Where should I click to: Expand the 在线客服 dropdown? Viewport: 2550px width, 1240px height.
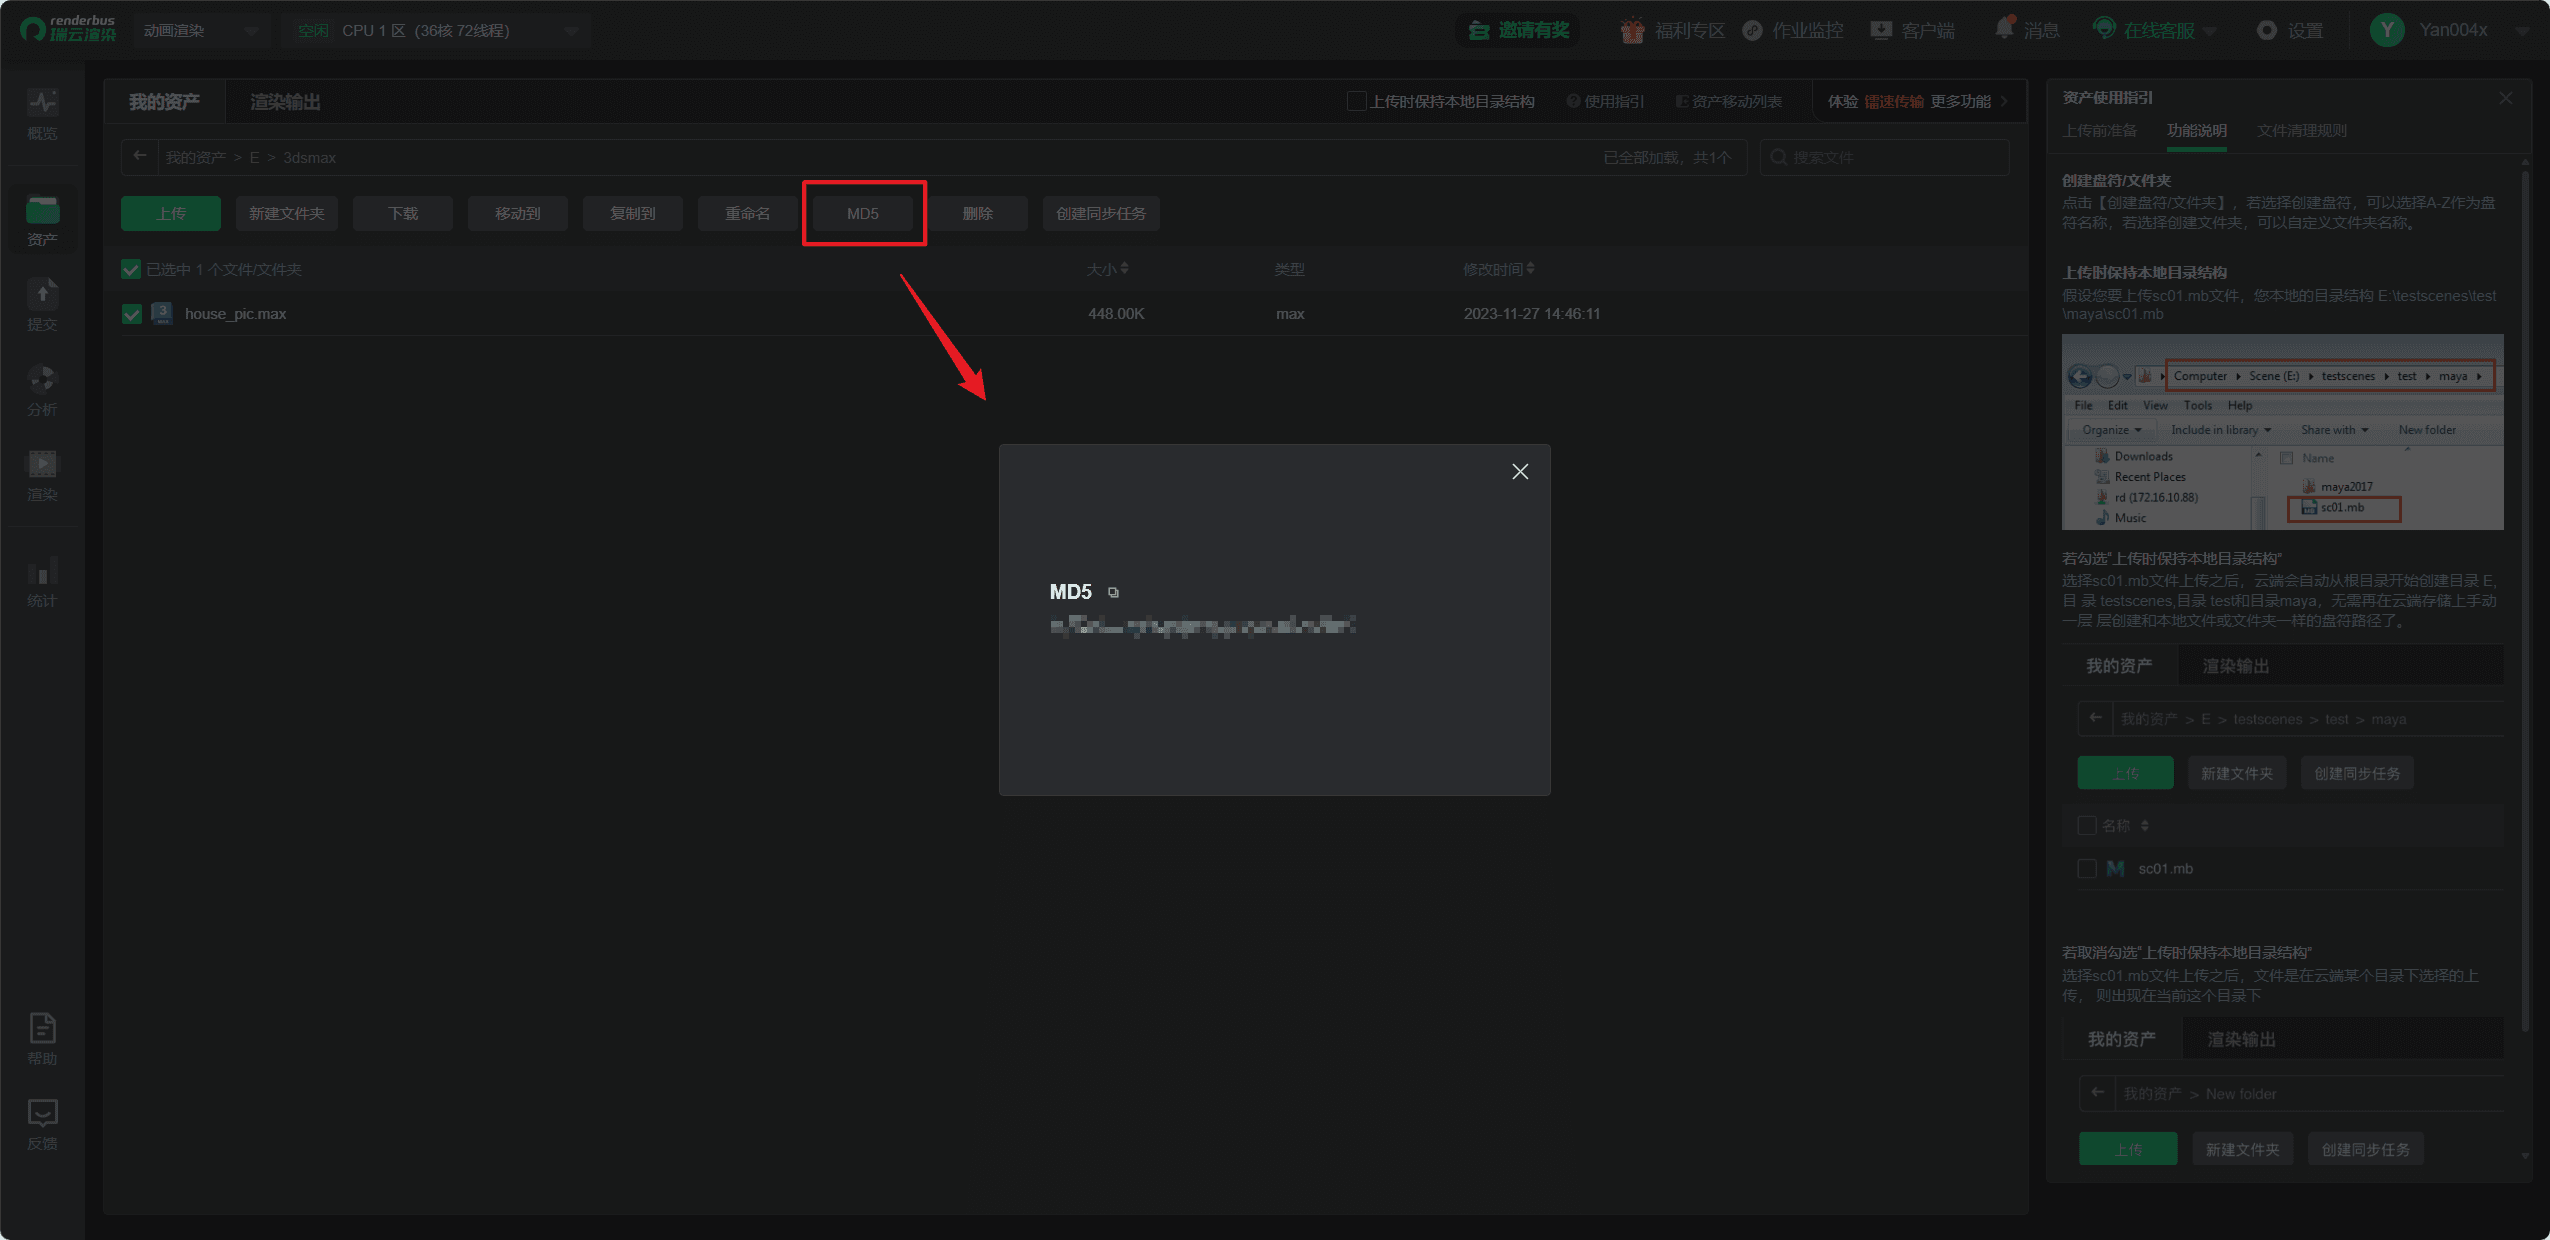pos(2209,31)
